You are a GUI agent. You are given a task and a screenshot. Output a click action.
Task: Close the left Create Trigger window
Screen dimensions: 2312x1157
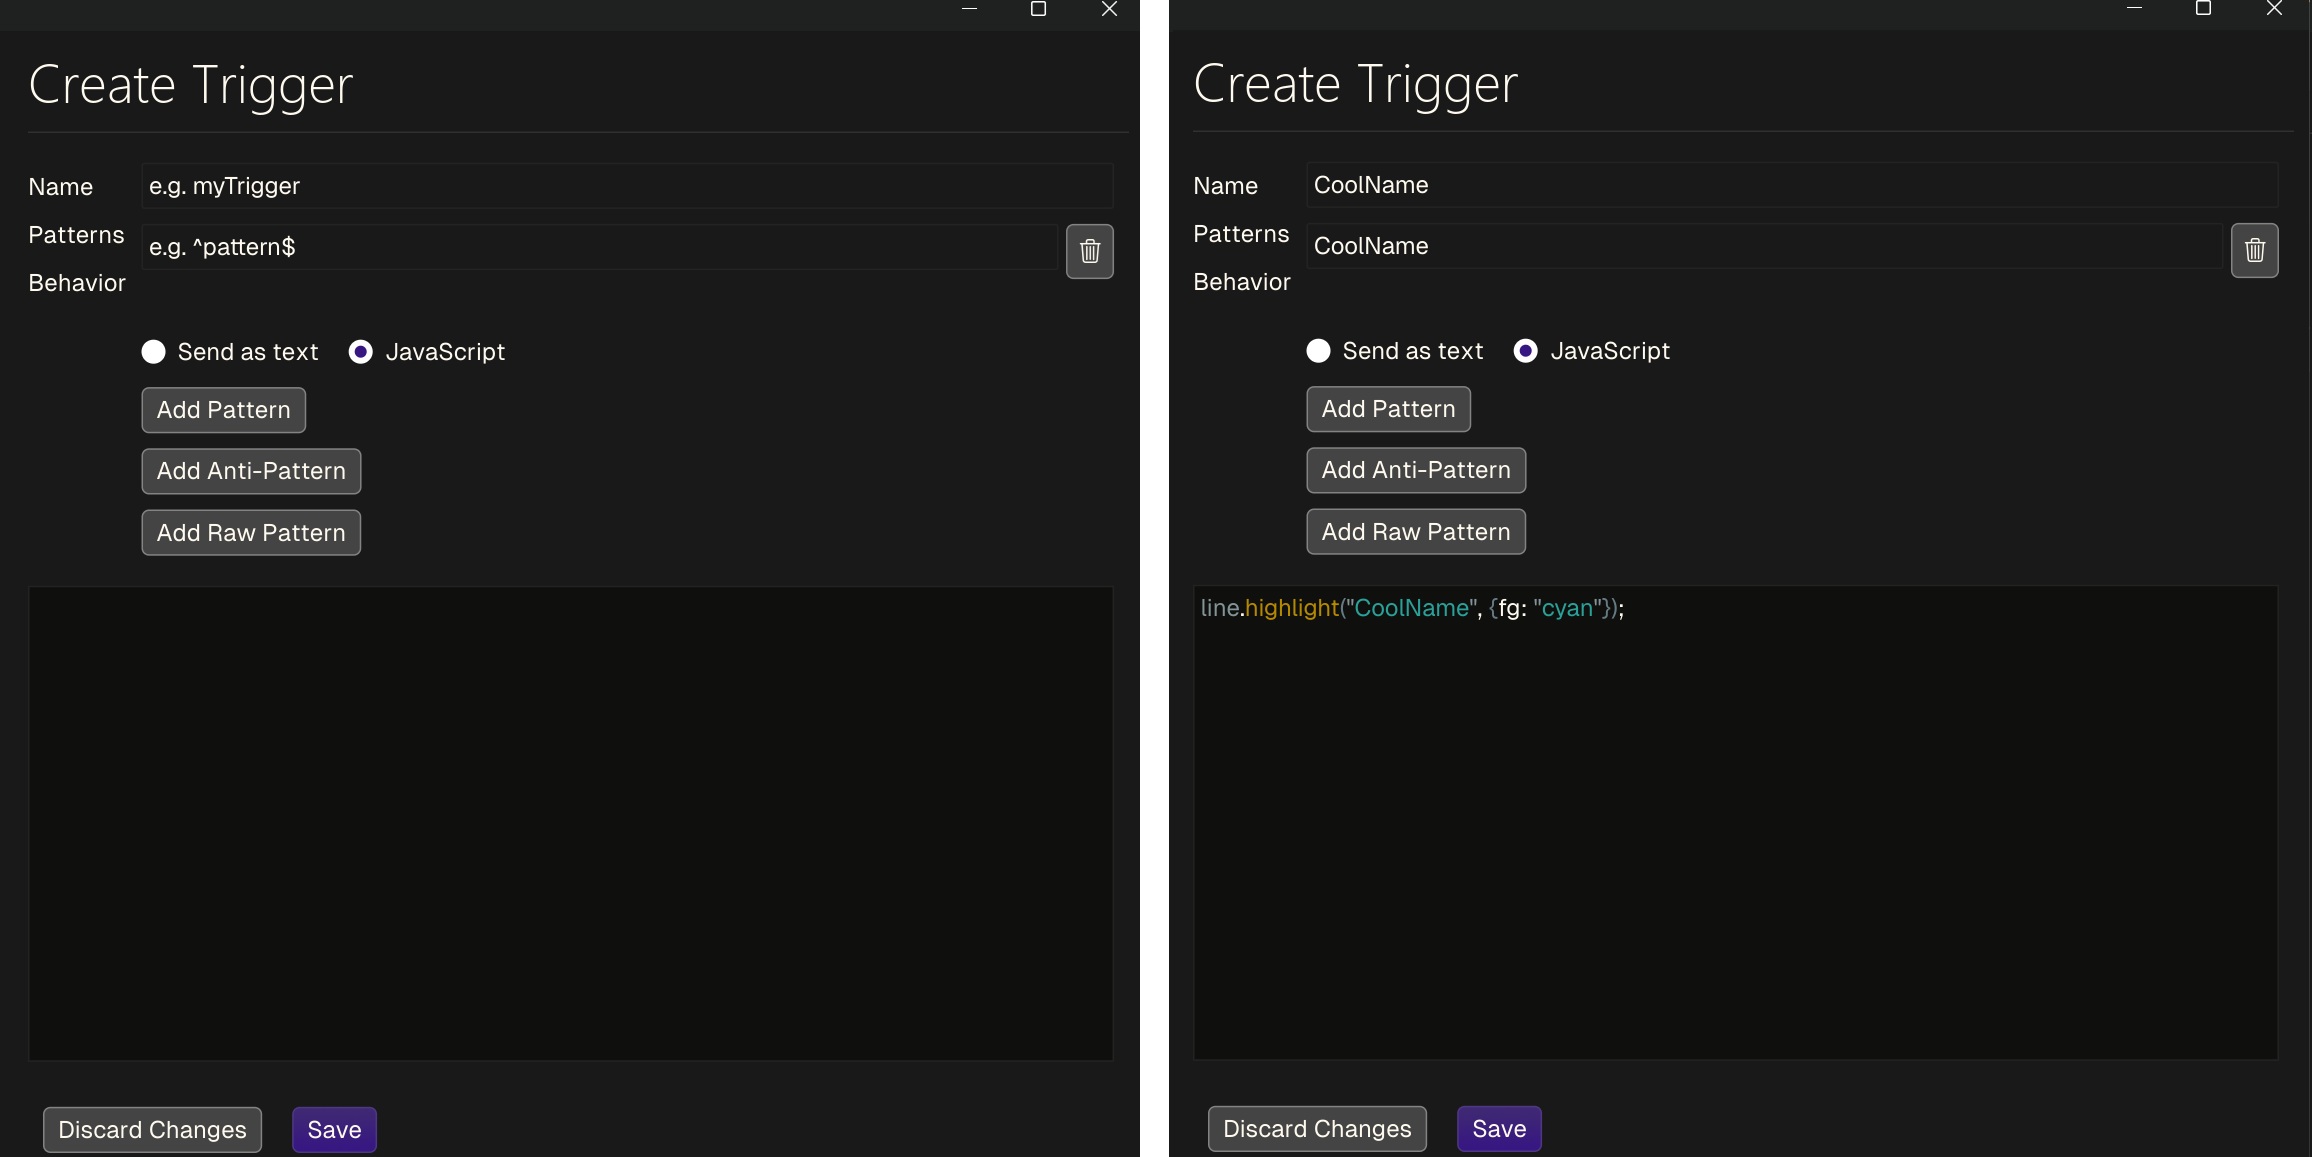pyautogui.click(x=1109, y=9)
